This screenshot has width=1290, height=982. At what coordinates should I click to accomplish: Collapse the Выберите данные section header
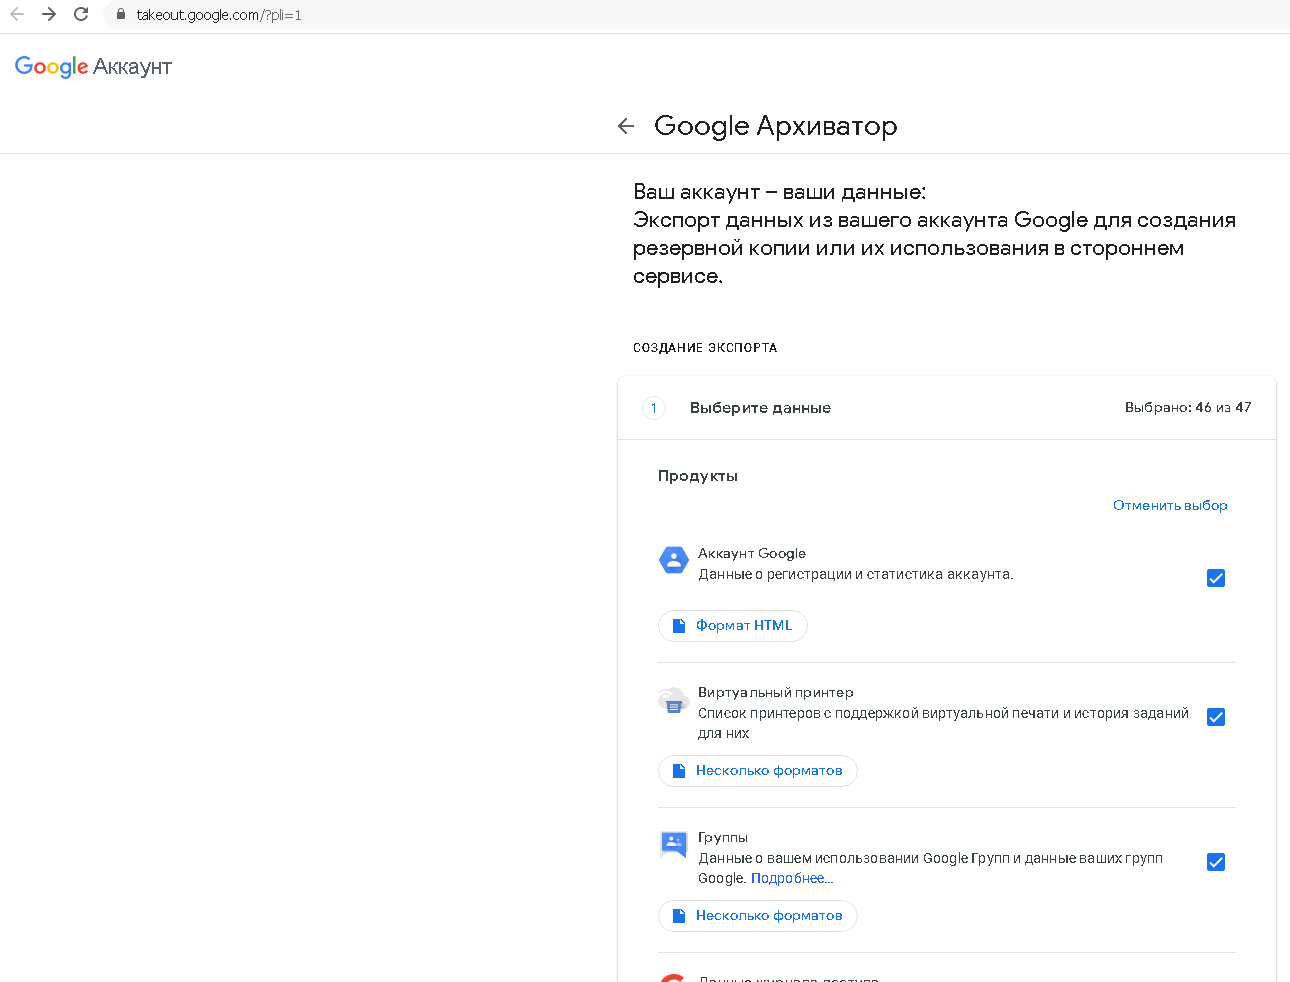pyautogui.click(x=947, y=408)
